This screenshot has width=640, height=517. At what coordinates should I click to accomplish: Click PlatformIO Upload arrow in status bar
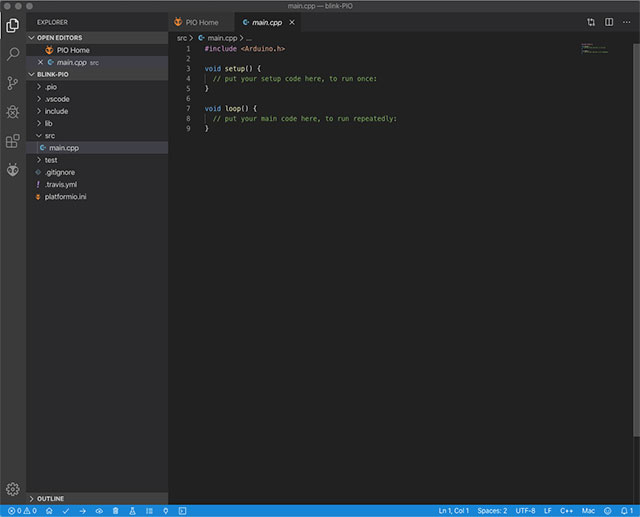click(82, 510)
